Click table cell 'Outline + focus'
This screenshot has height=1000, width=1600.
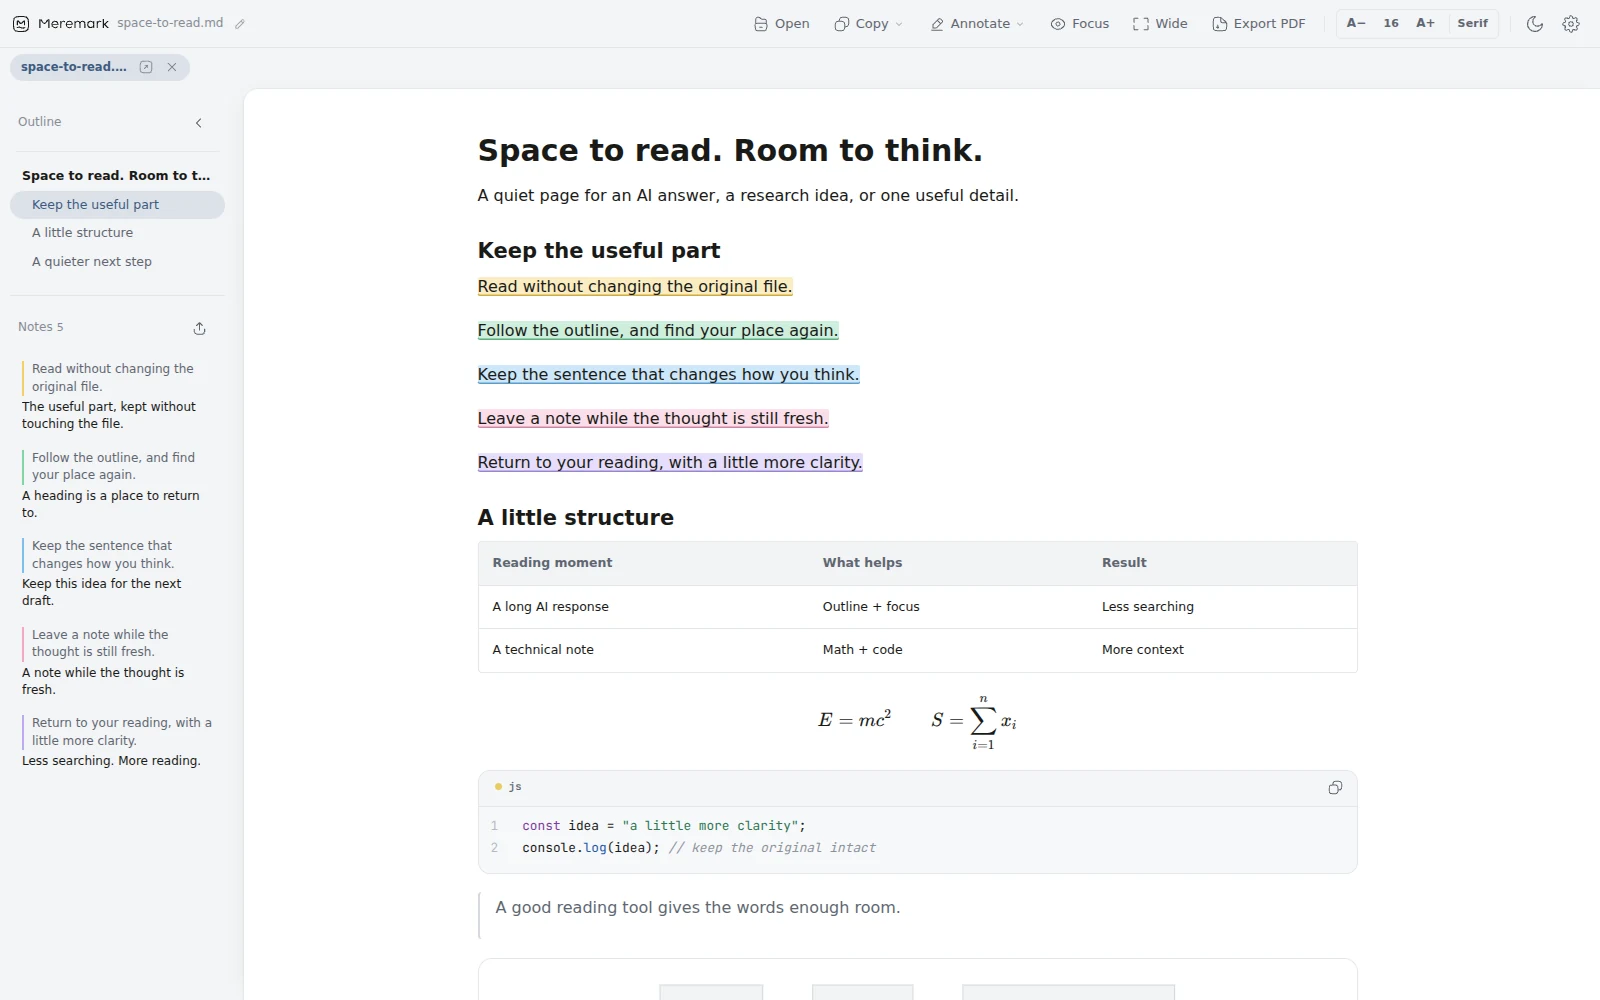pos(871,607)
